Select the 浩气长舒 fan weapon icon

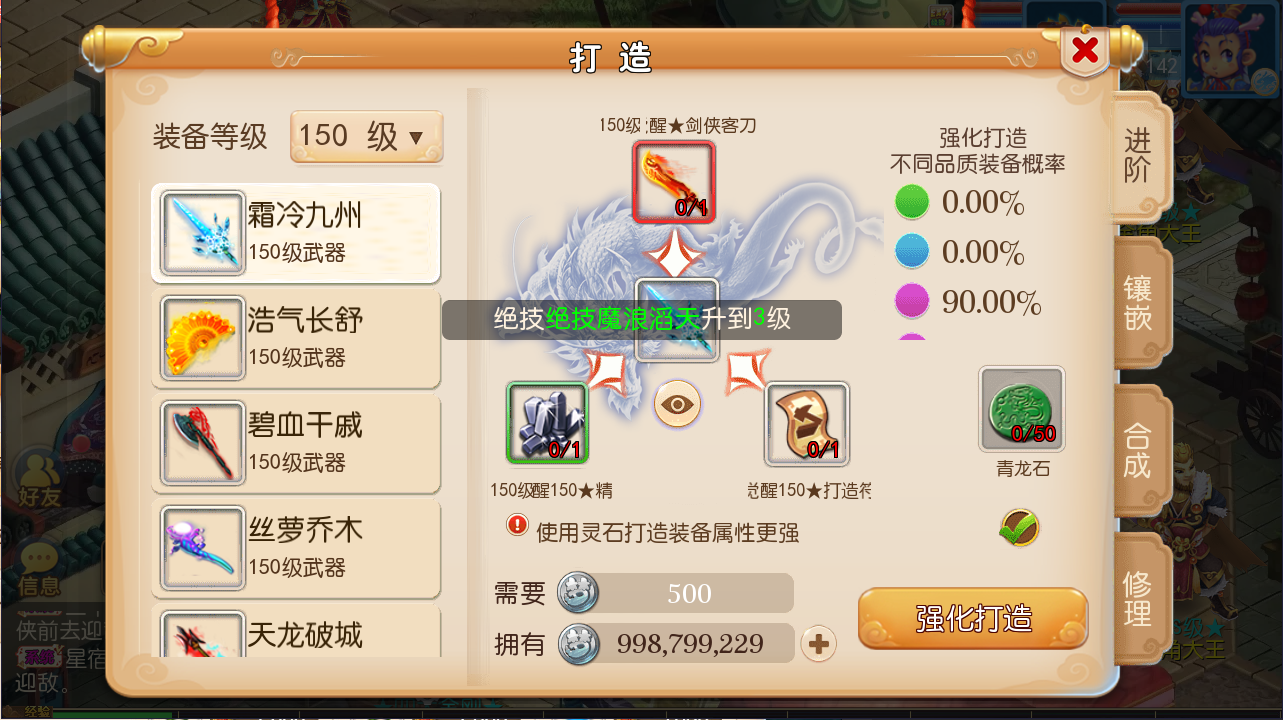click(x=203, y=338)
